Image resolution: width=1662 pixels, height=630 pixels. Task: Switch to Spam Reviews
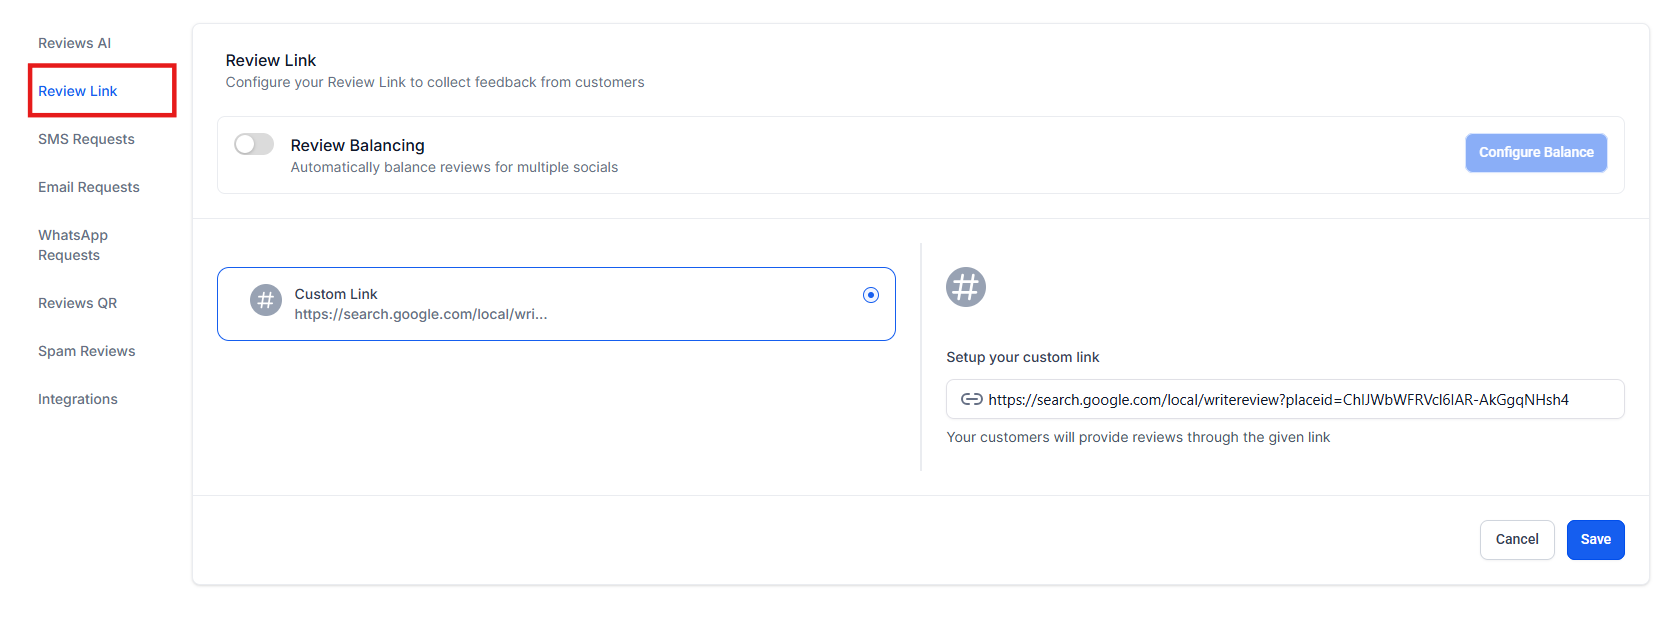pyautogui.click(x=86, y=351)
